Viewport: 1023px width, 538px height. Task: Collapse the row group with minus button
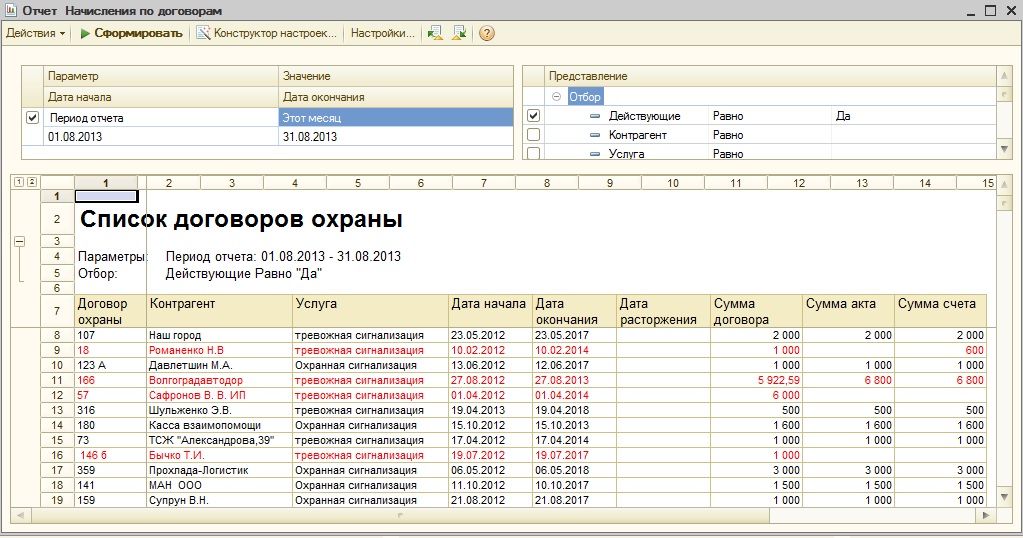[x=20, y=241]
